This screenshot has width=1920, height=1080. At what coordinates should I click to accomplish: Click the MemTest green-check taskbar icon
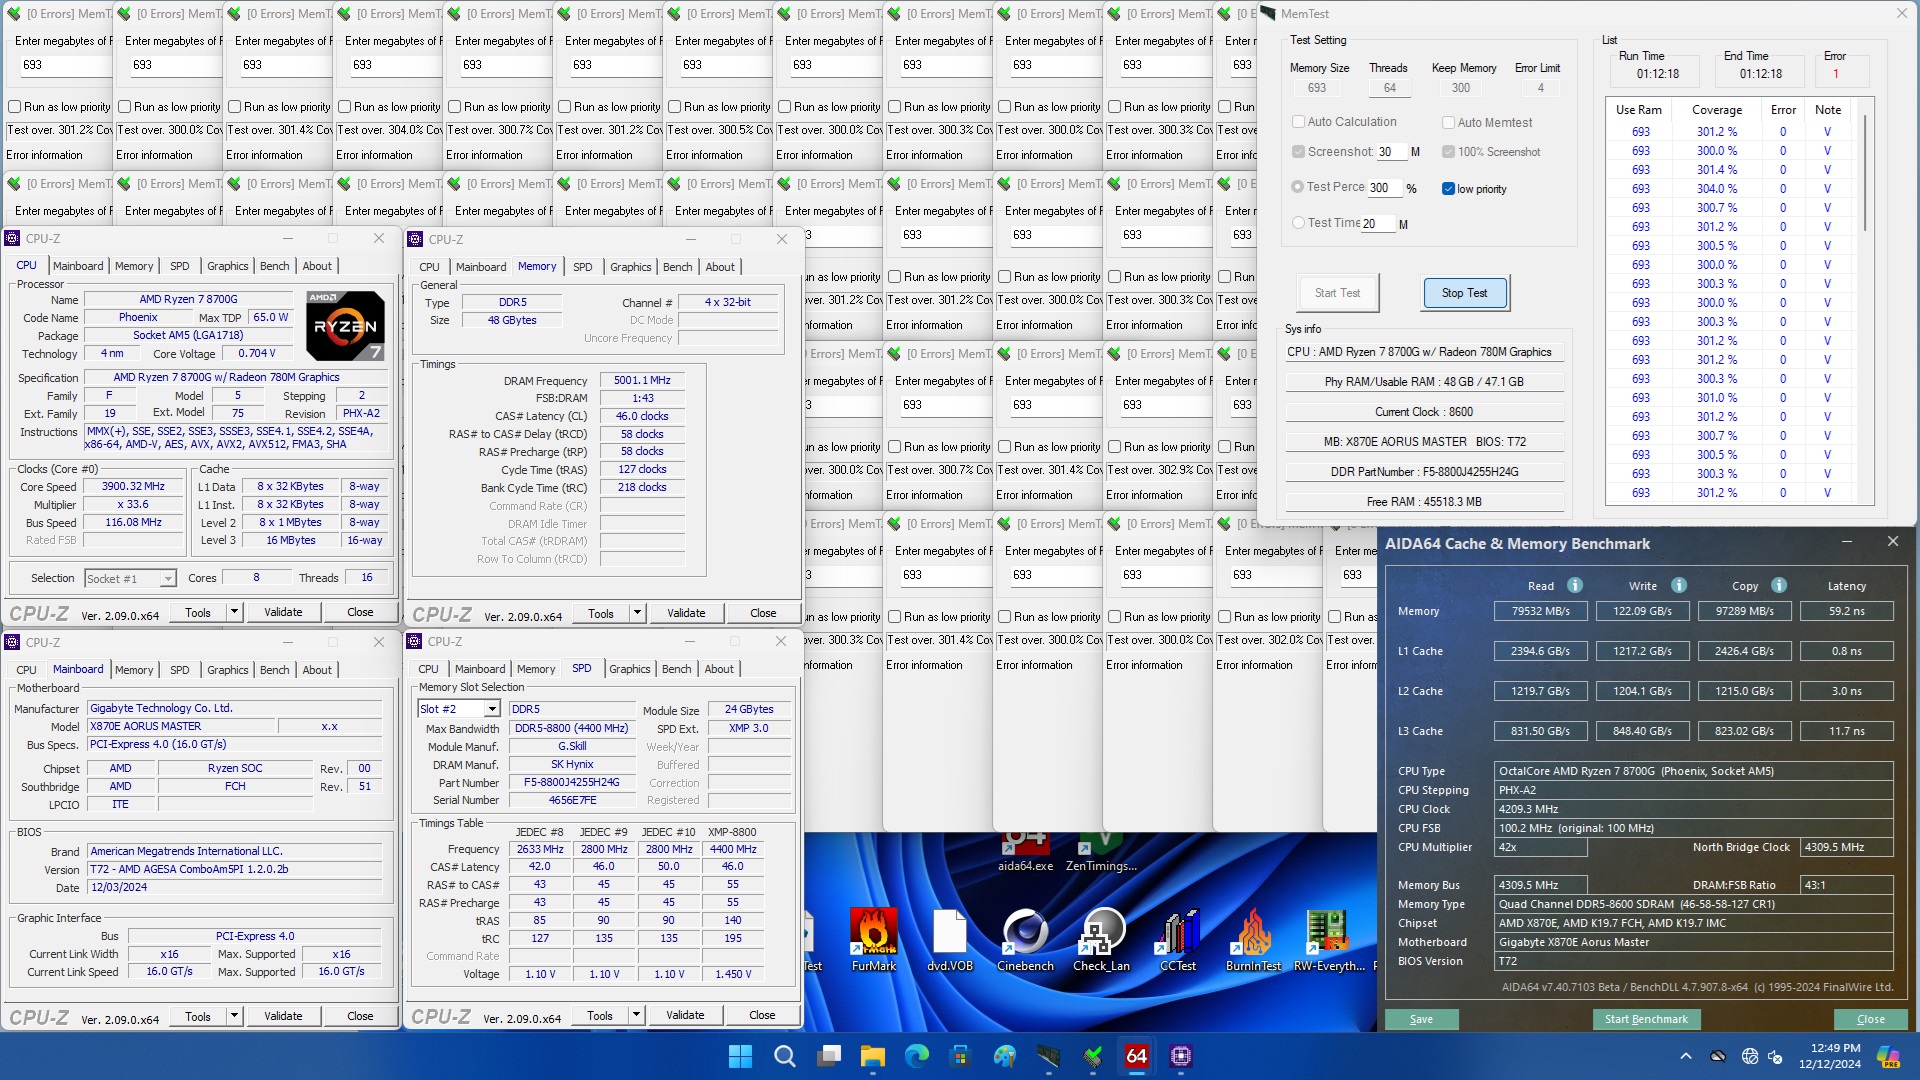(x=1093, y=1056)
